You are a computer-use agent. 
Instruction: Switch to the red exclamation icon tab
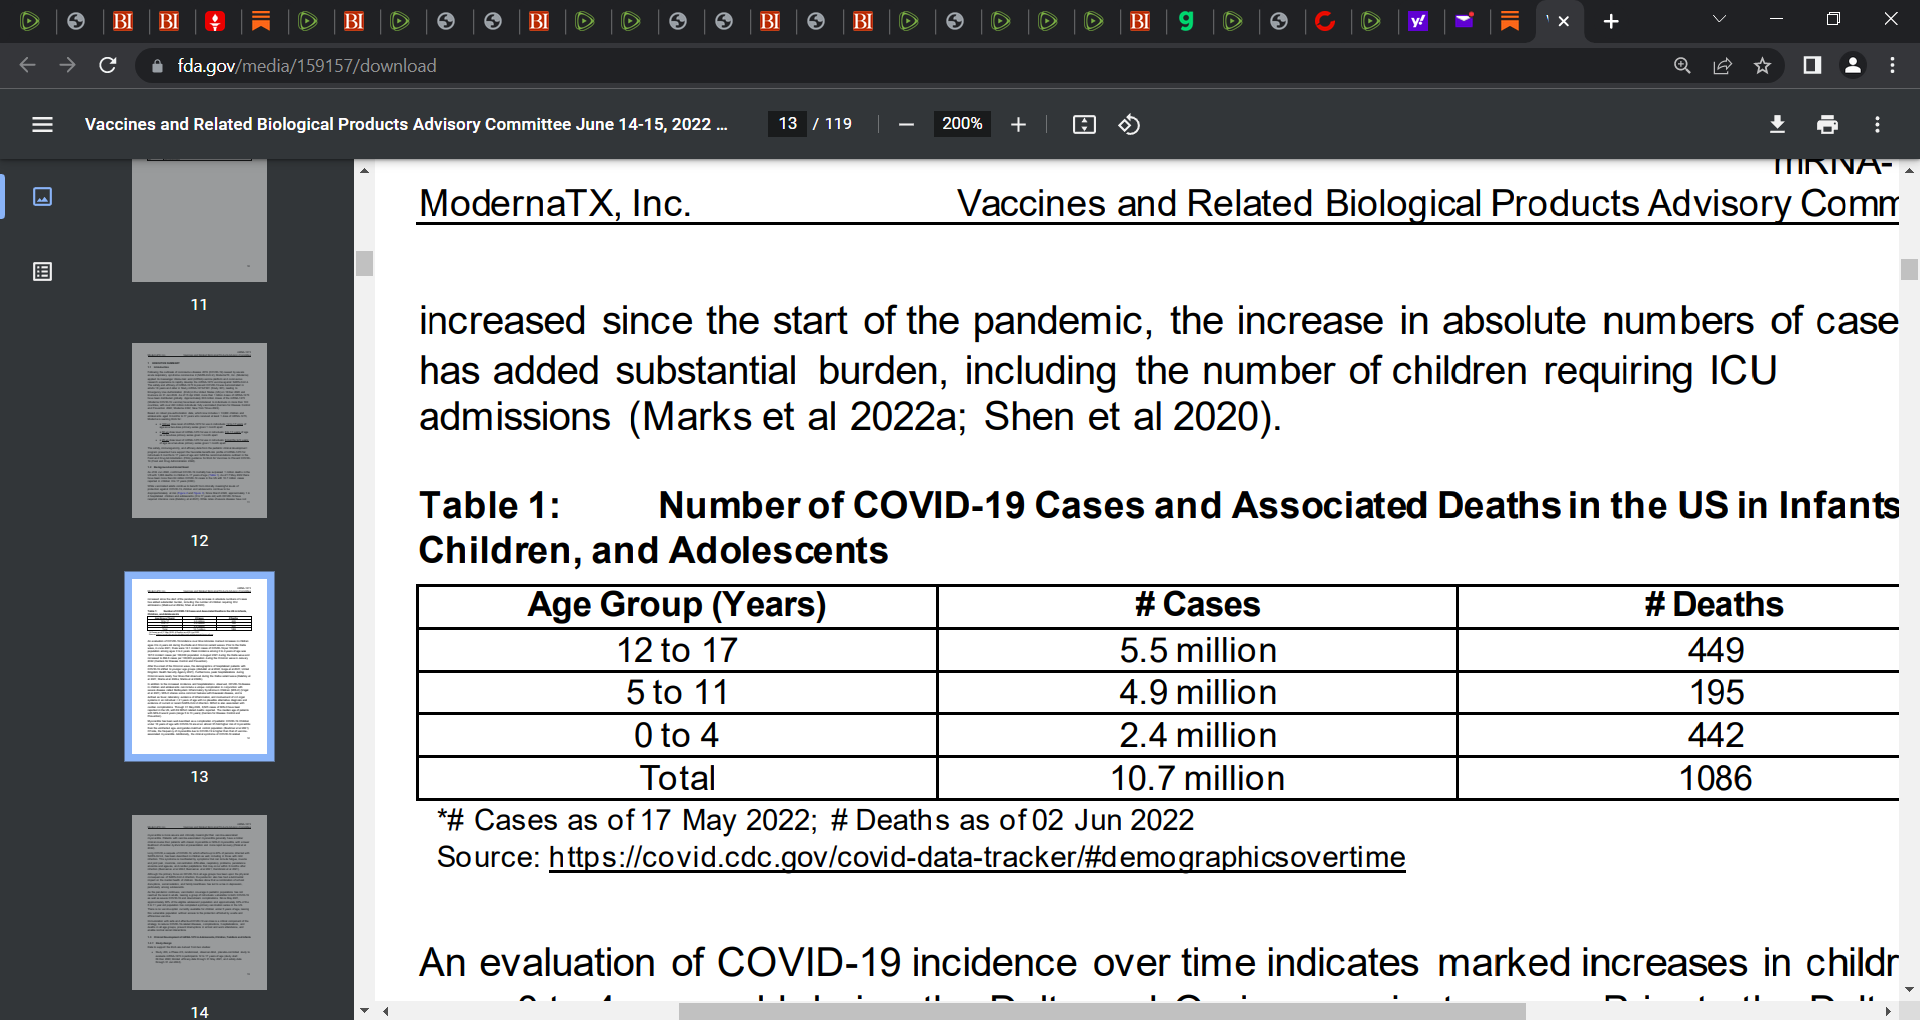[215, 21]
